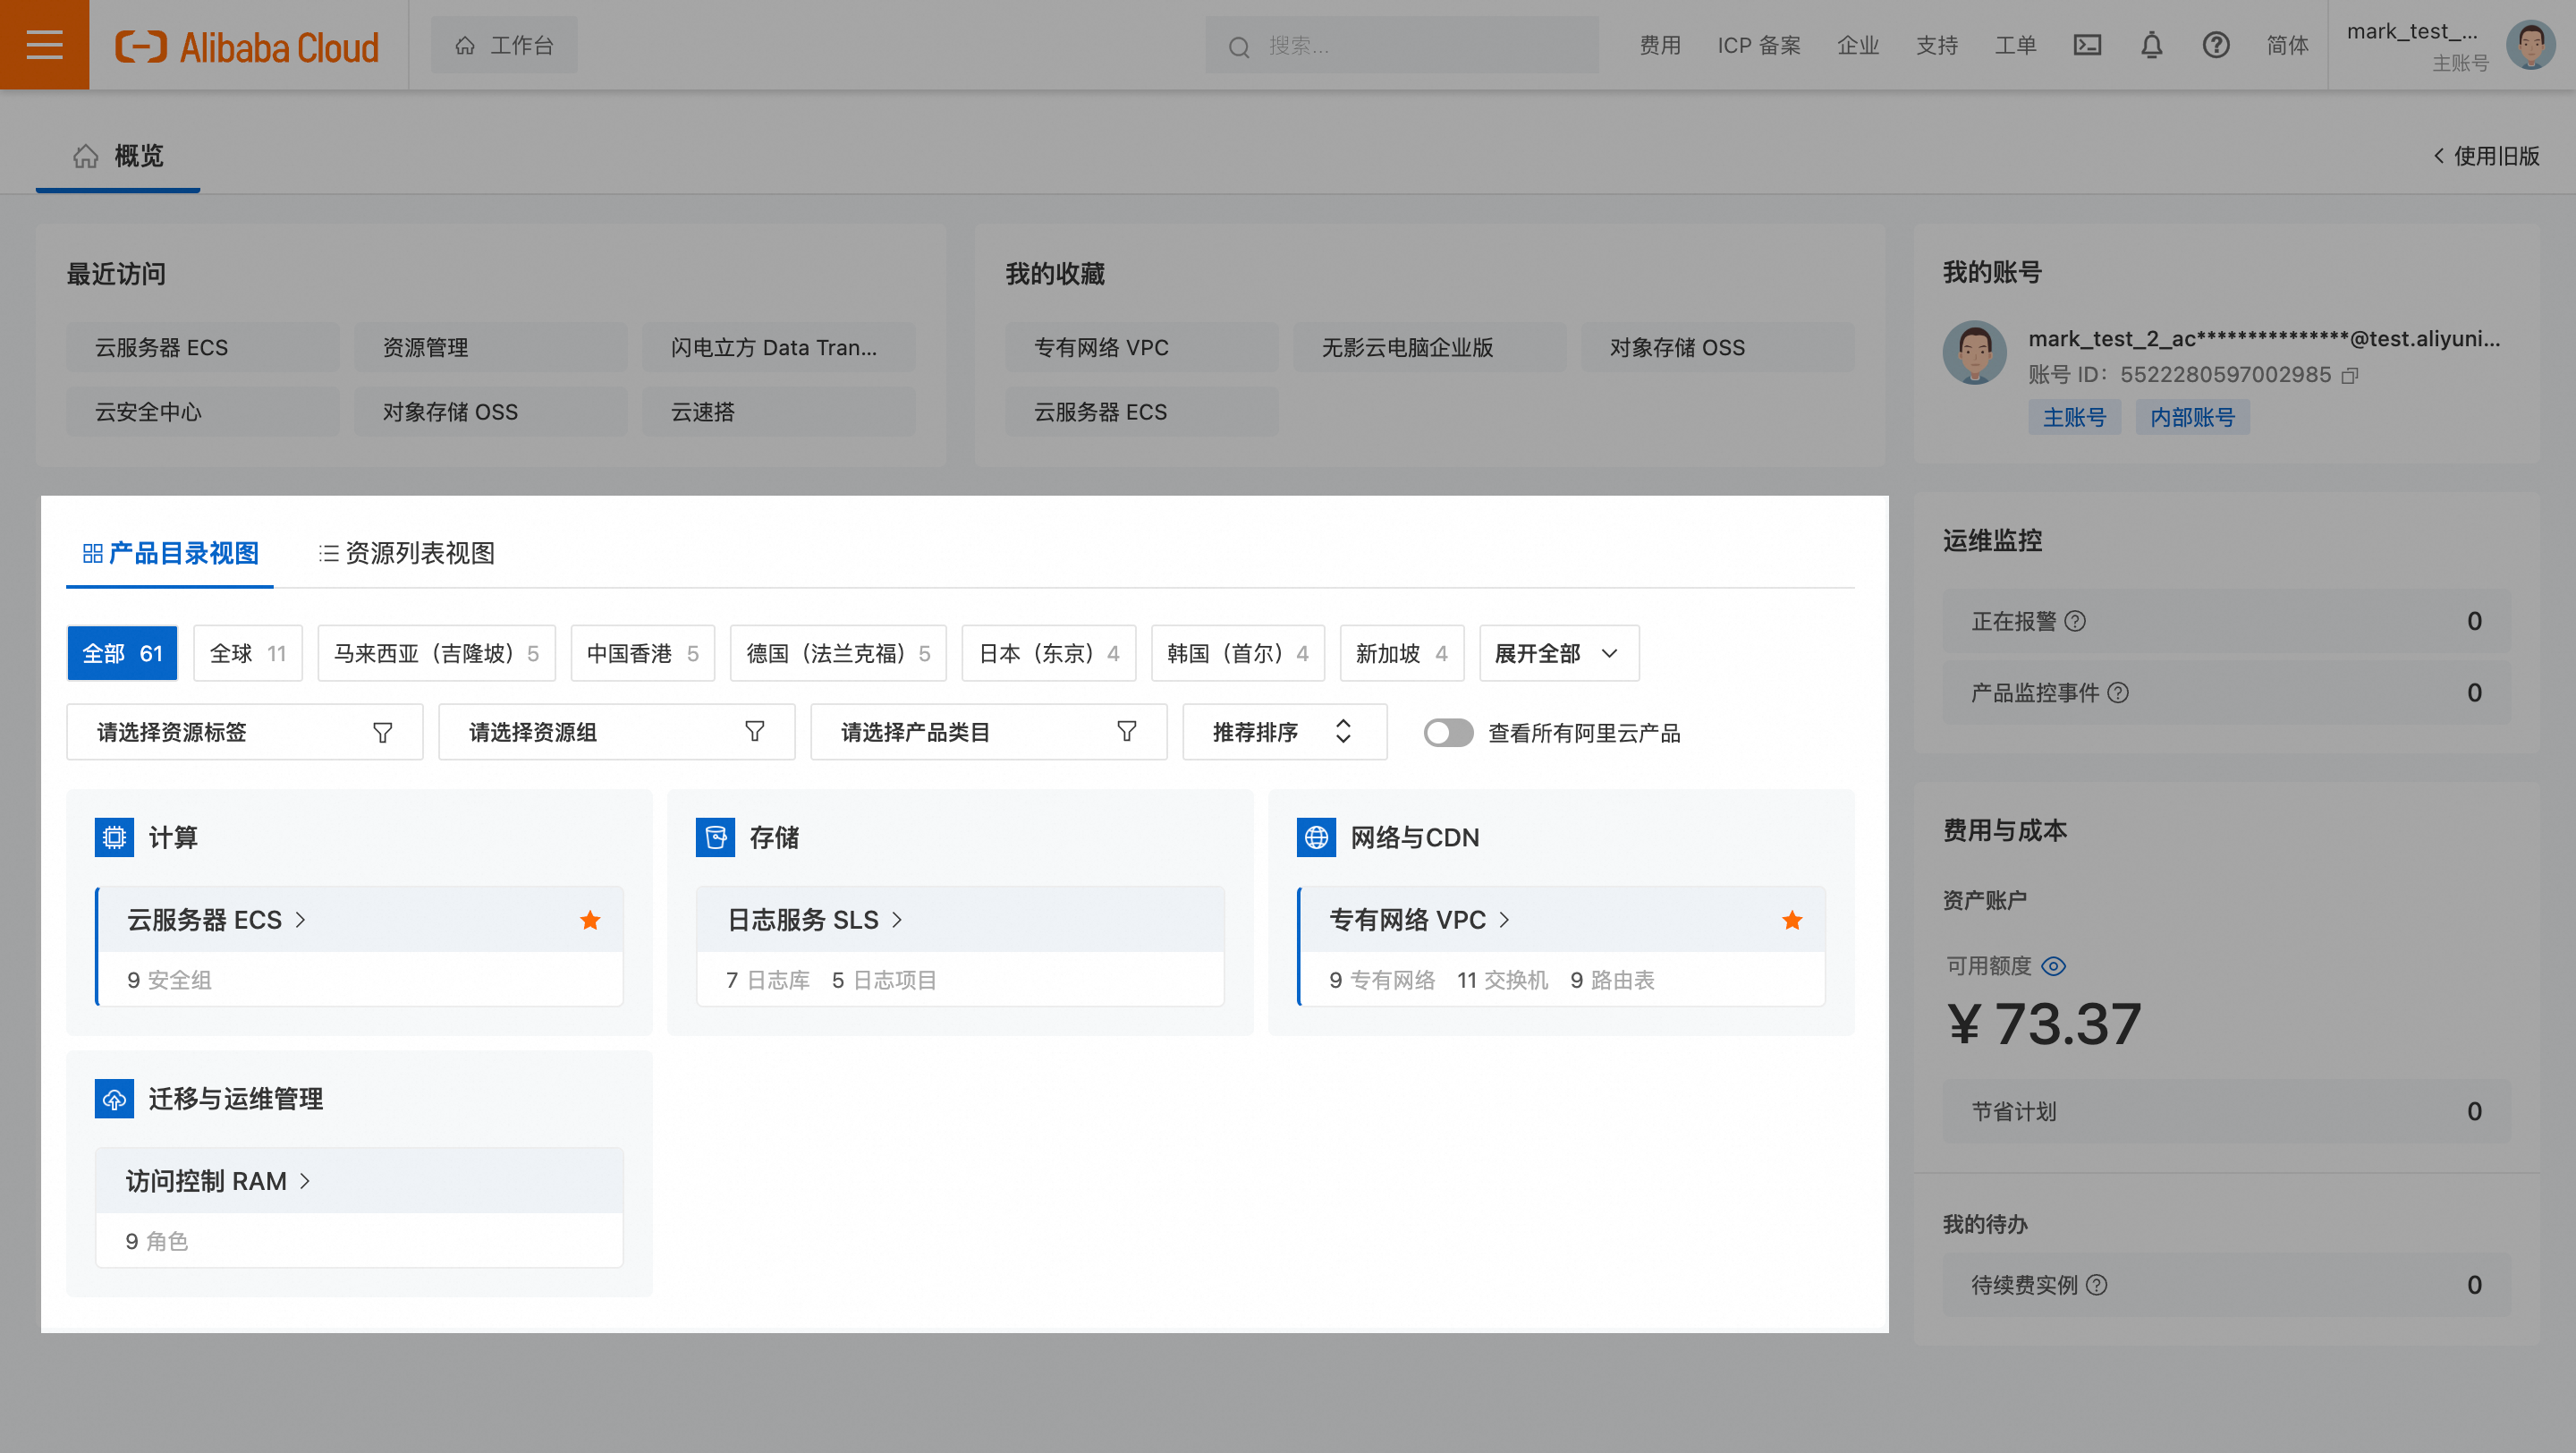Open recent 云速搭 shortcut
The height and width of the screenshot is (1453, 2576).
tap(779, 411)
